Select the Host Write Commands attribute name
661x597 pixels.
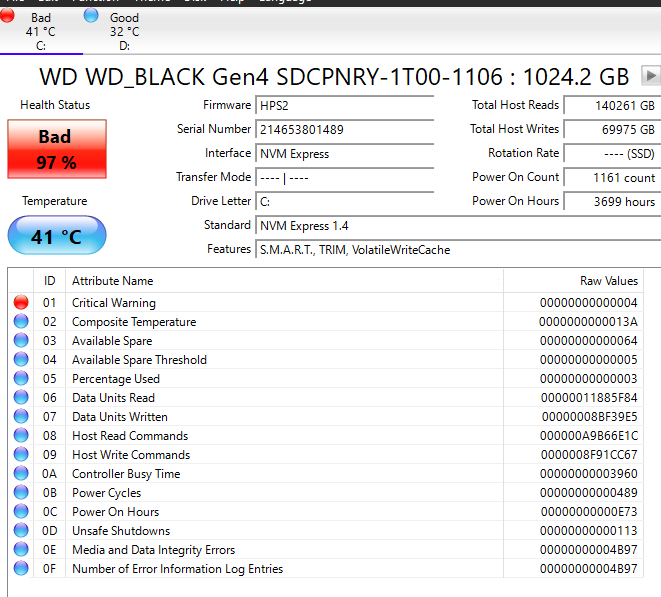[131, 454]
